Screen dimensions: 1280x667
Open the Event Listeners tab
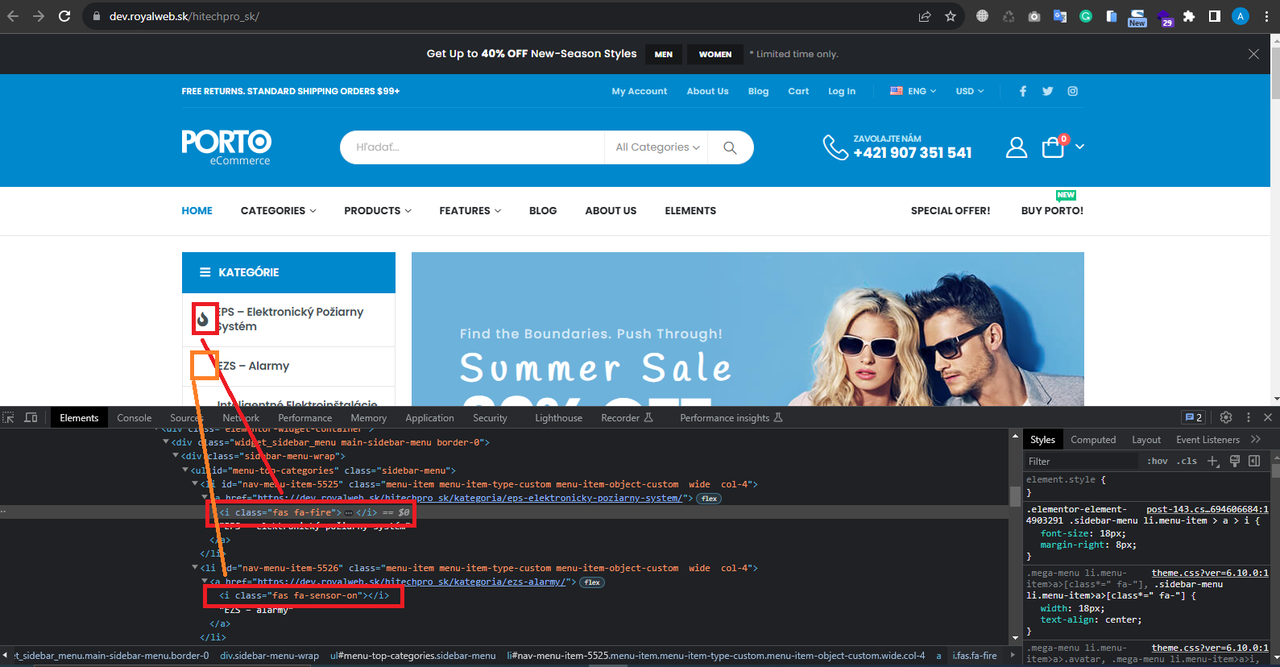click(1207, 439)
